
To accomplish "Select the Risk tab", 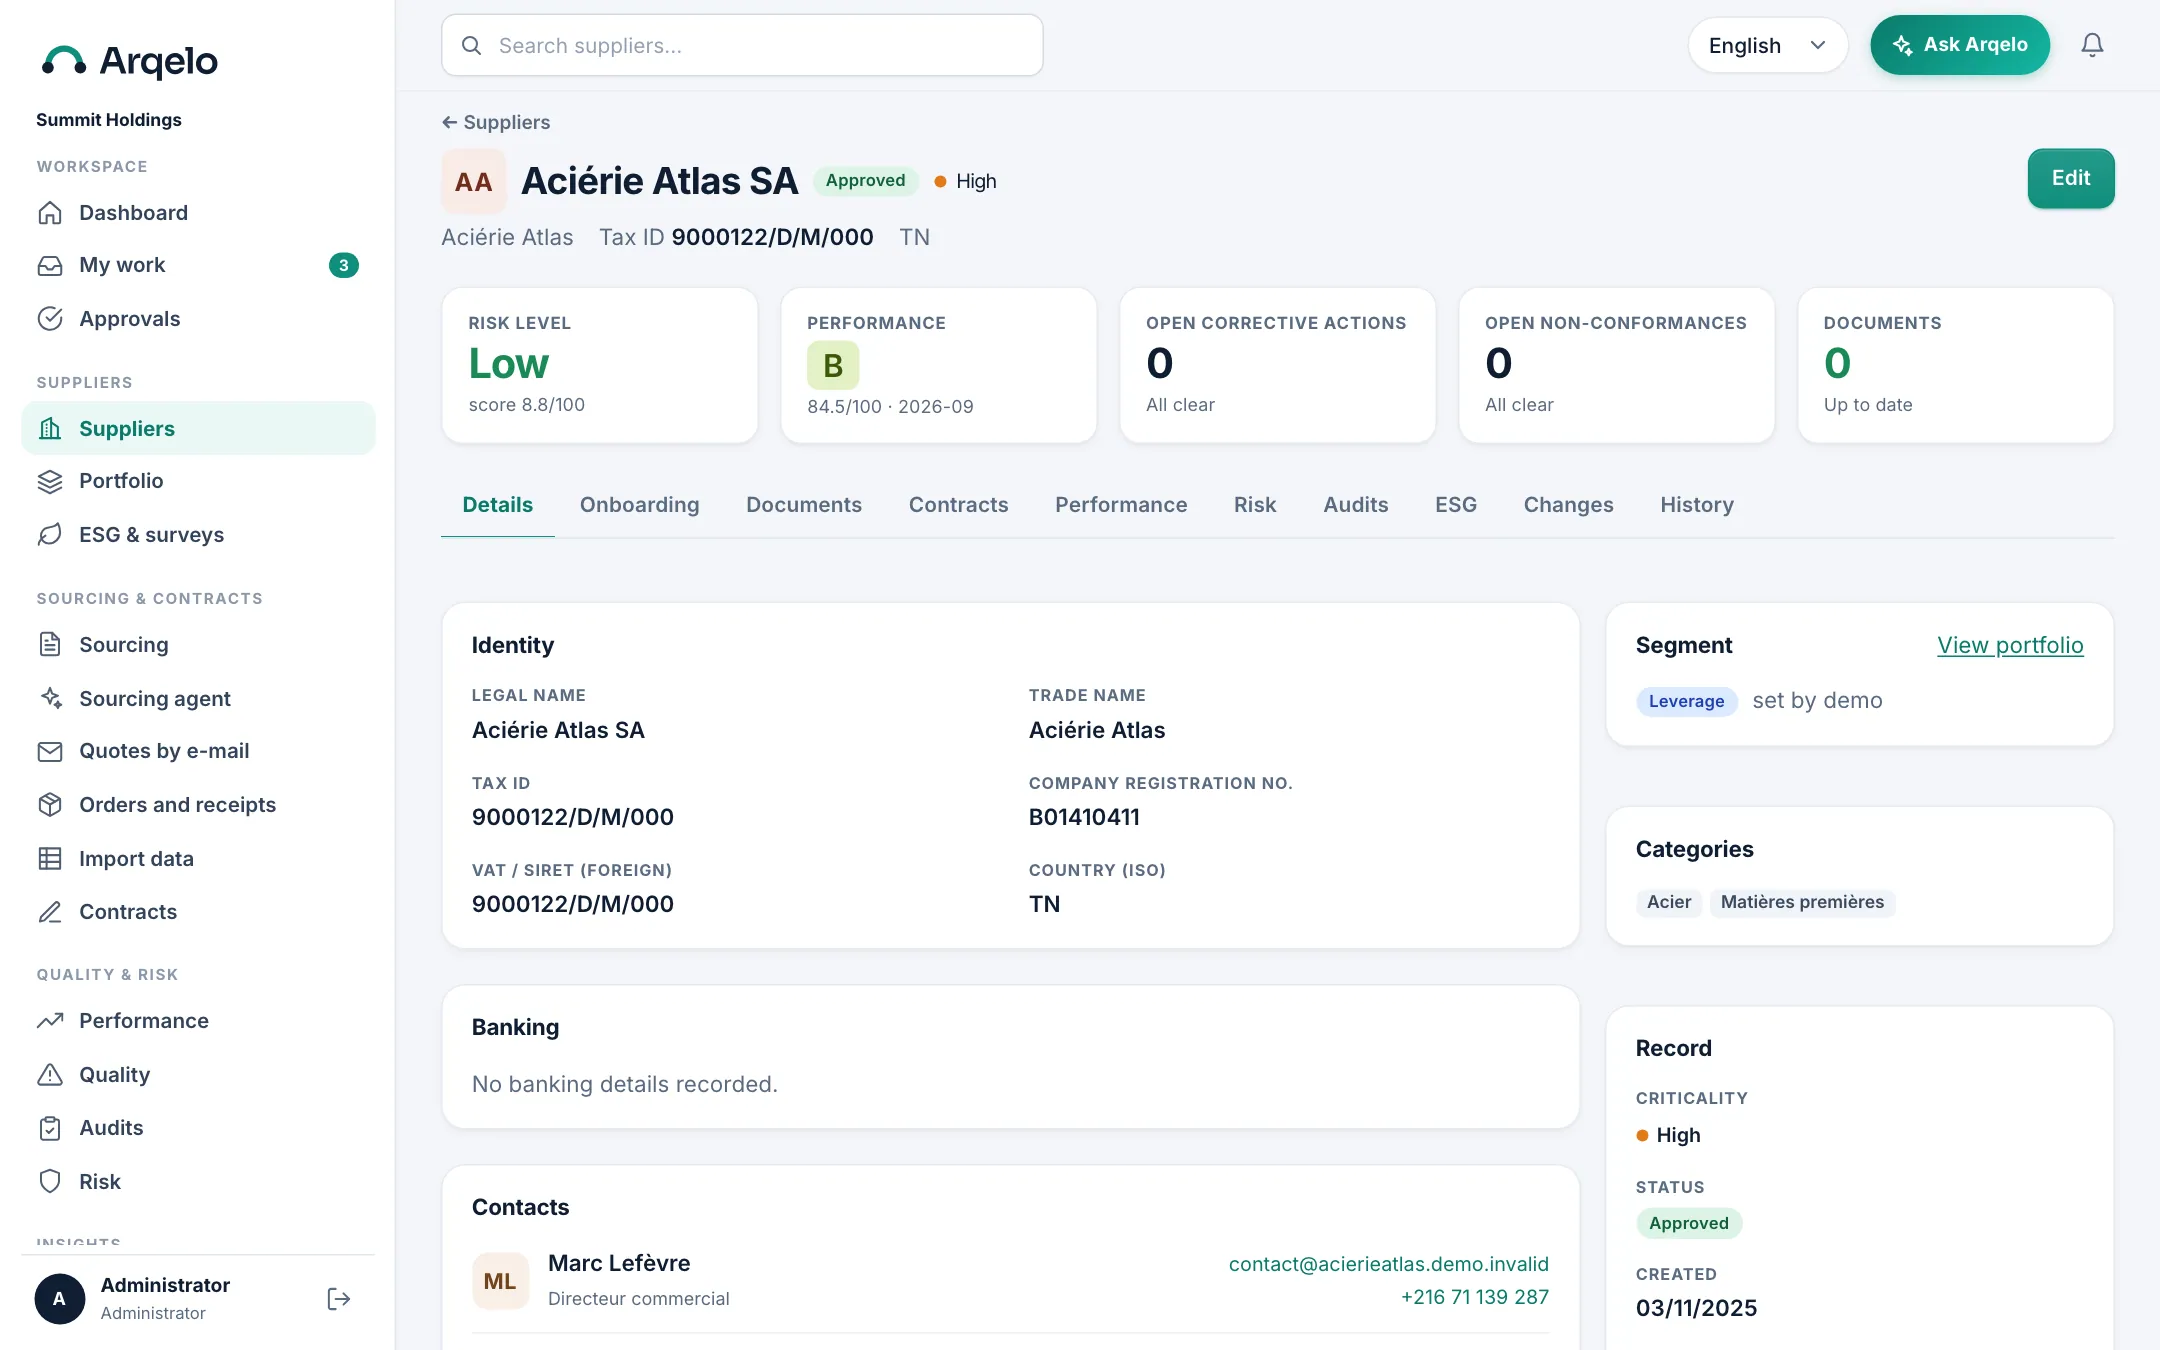I will click(x=1255, y=505).
